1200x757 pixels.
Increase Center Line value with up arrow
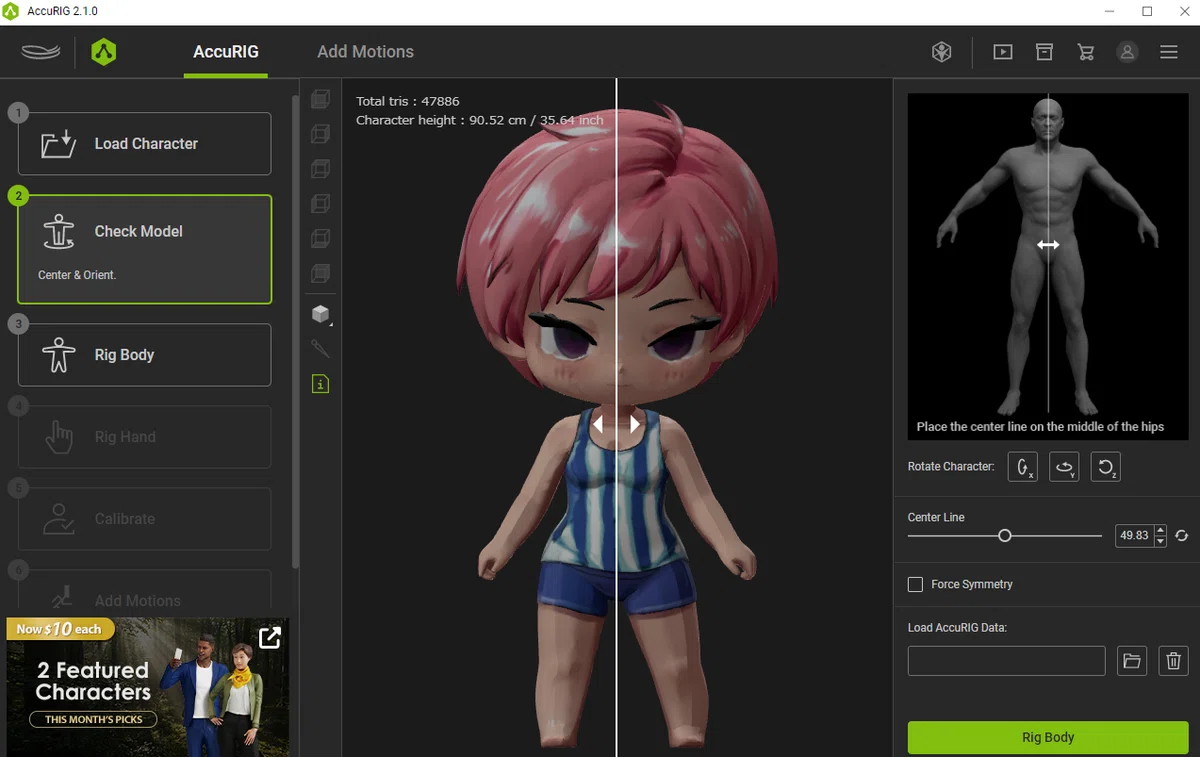pos(1160,531)
